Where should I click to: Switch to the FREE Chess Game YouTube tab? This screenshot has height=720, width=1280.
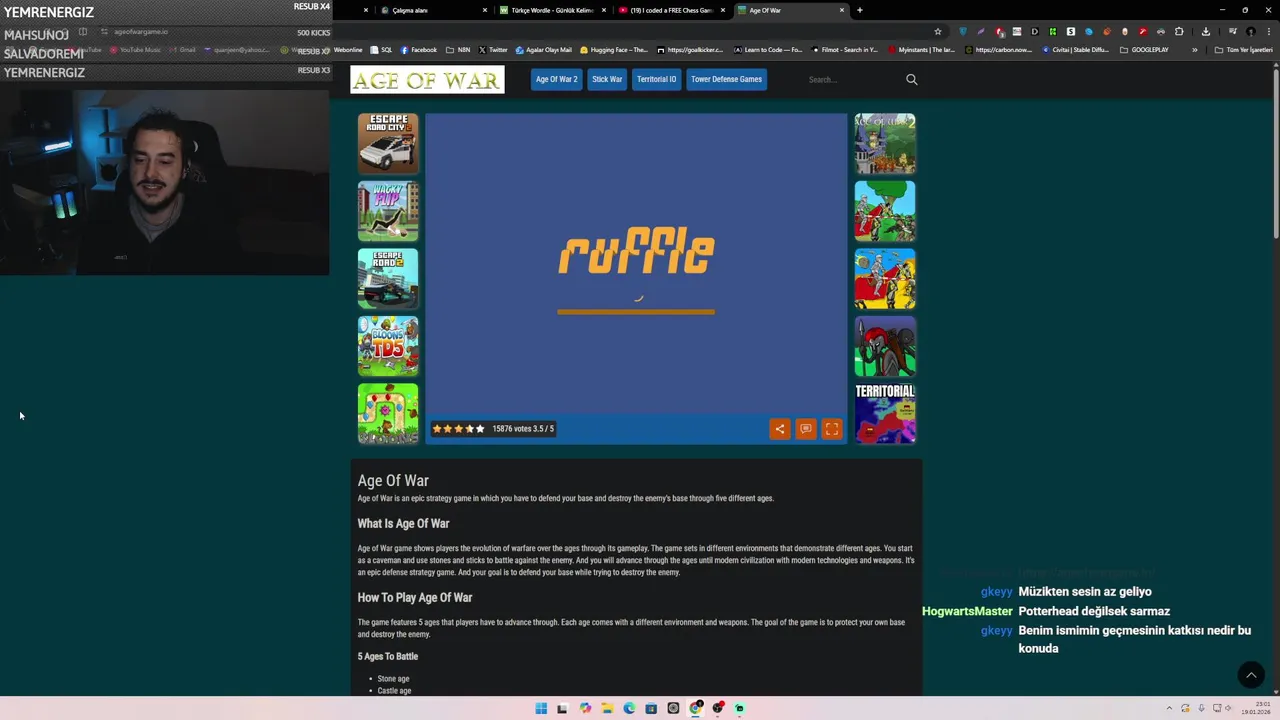(670, 10)
